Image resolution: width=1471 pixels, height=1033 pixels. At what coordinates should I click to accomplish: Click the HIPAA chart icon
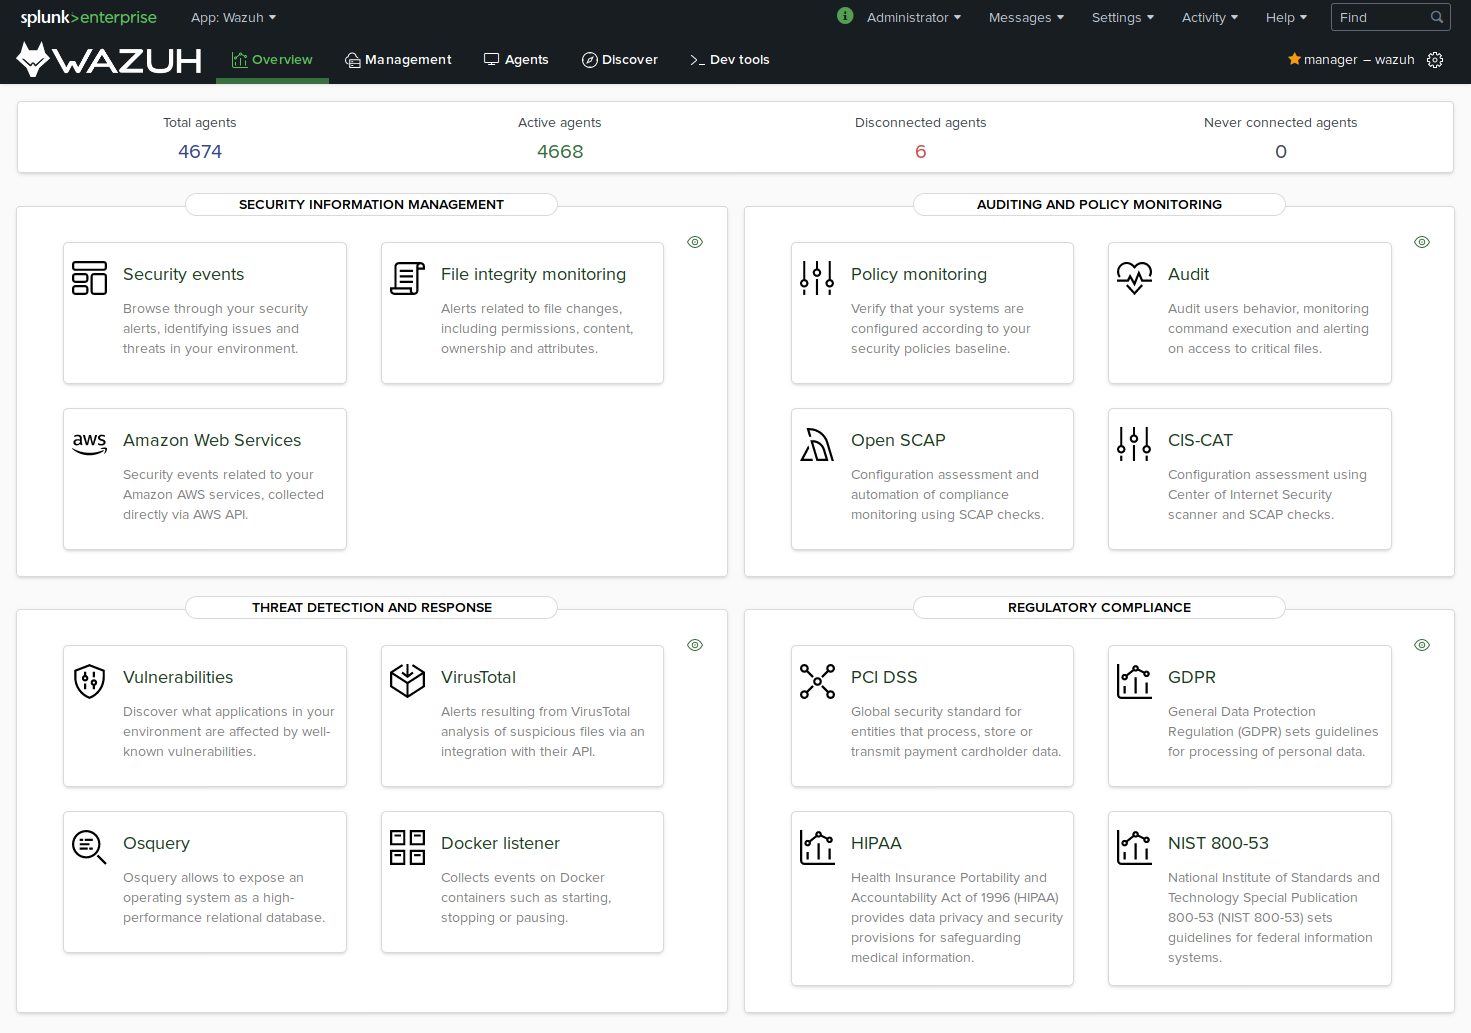click(x=817, y=847)
